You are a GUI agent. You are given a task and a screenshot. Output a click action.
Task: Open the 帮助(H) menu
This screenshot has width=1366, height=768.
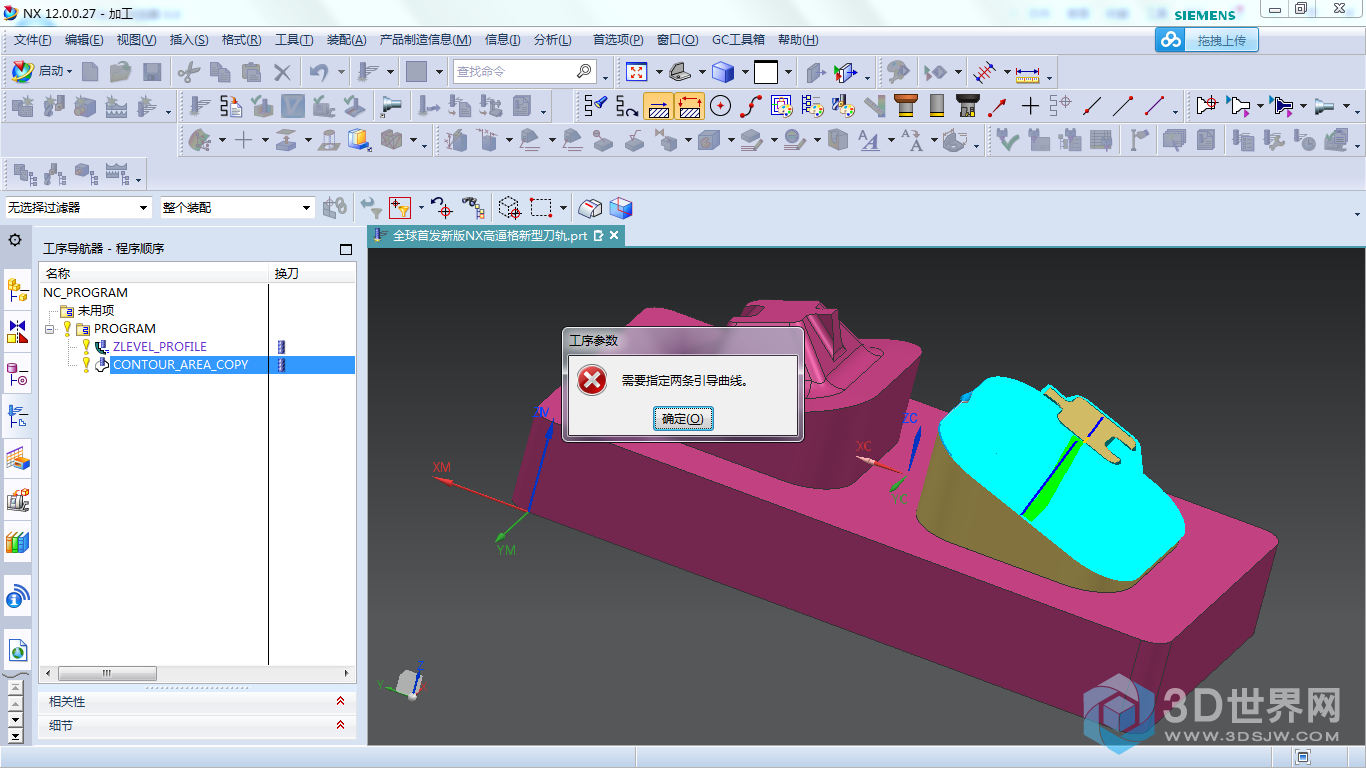point(798,40)
